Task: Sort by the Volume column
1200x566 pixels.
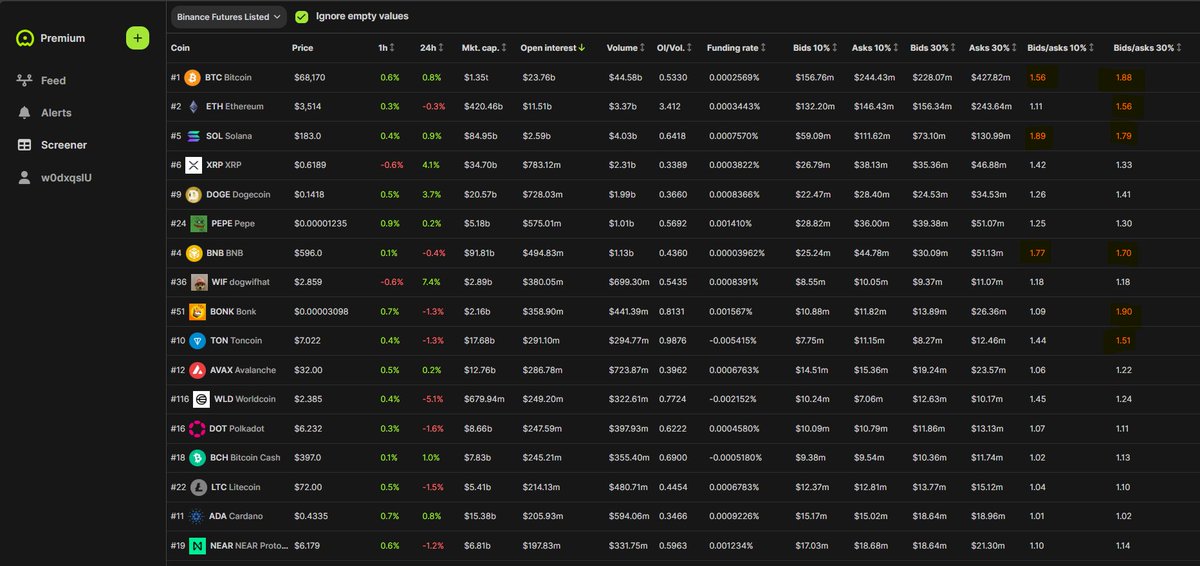Action: (627, 48)
